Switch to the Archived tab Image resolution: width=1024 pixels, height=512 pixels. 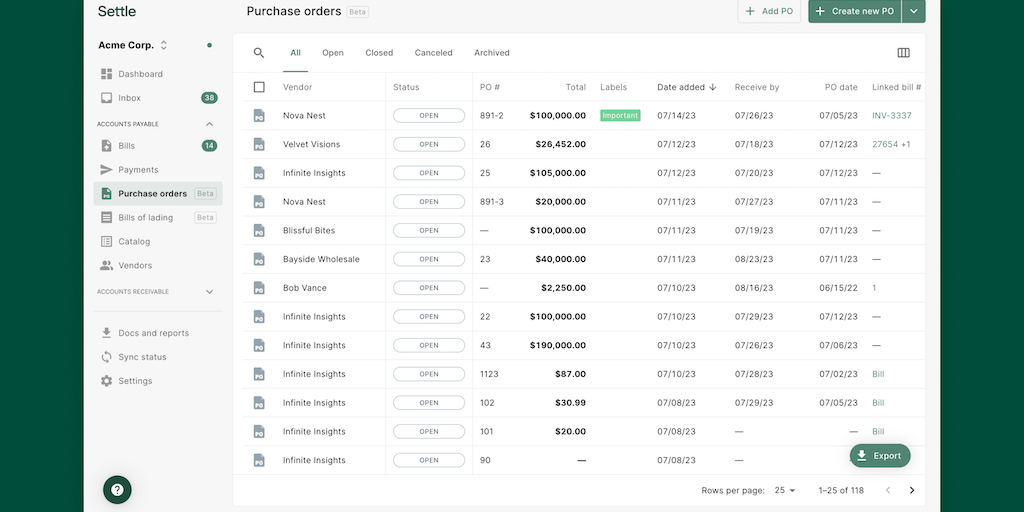pos(491,53)
